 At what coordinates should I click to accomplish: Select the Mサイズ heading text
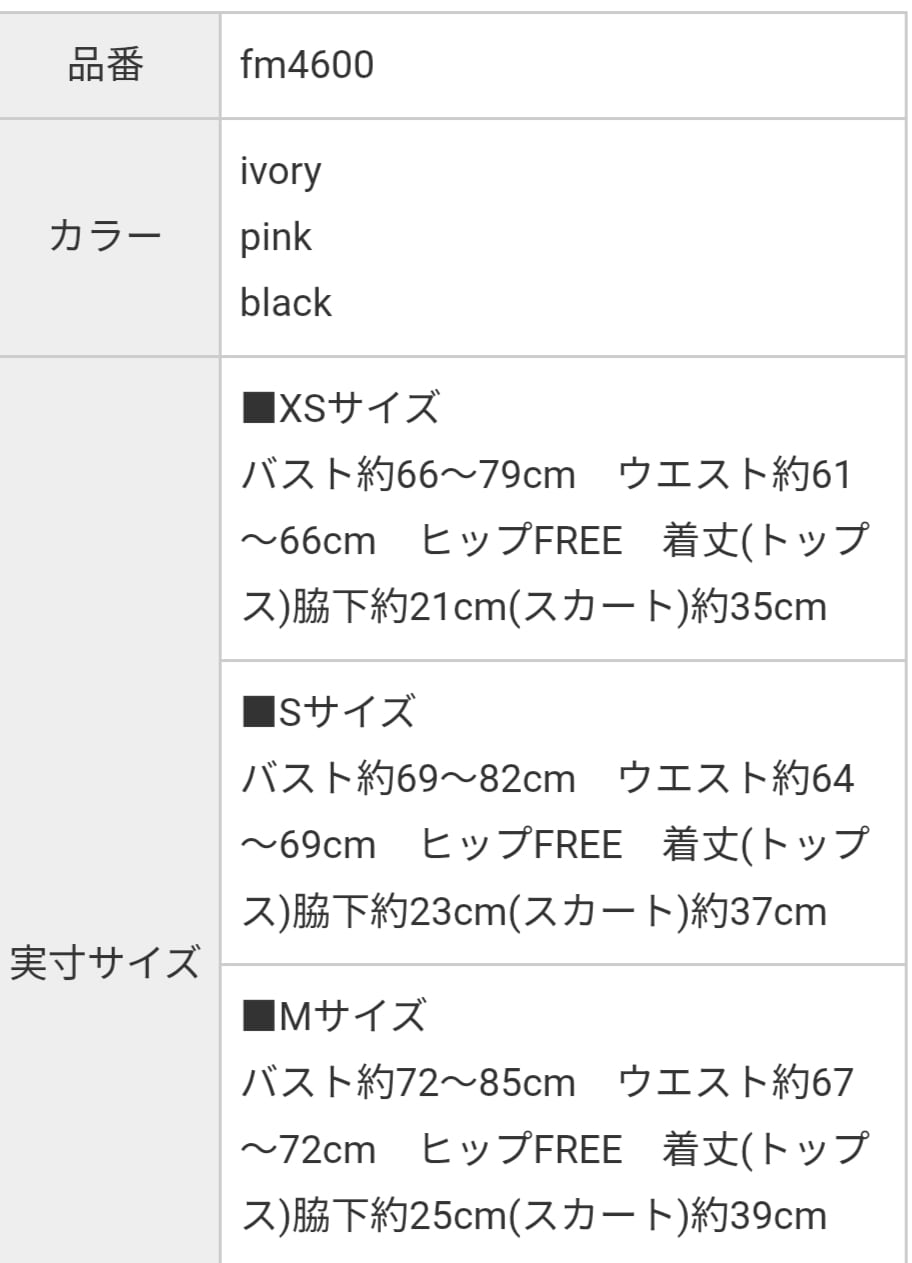pyautogui.click(x=352, y=1016)
